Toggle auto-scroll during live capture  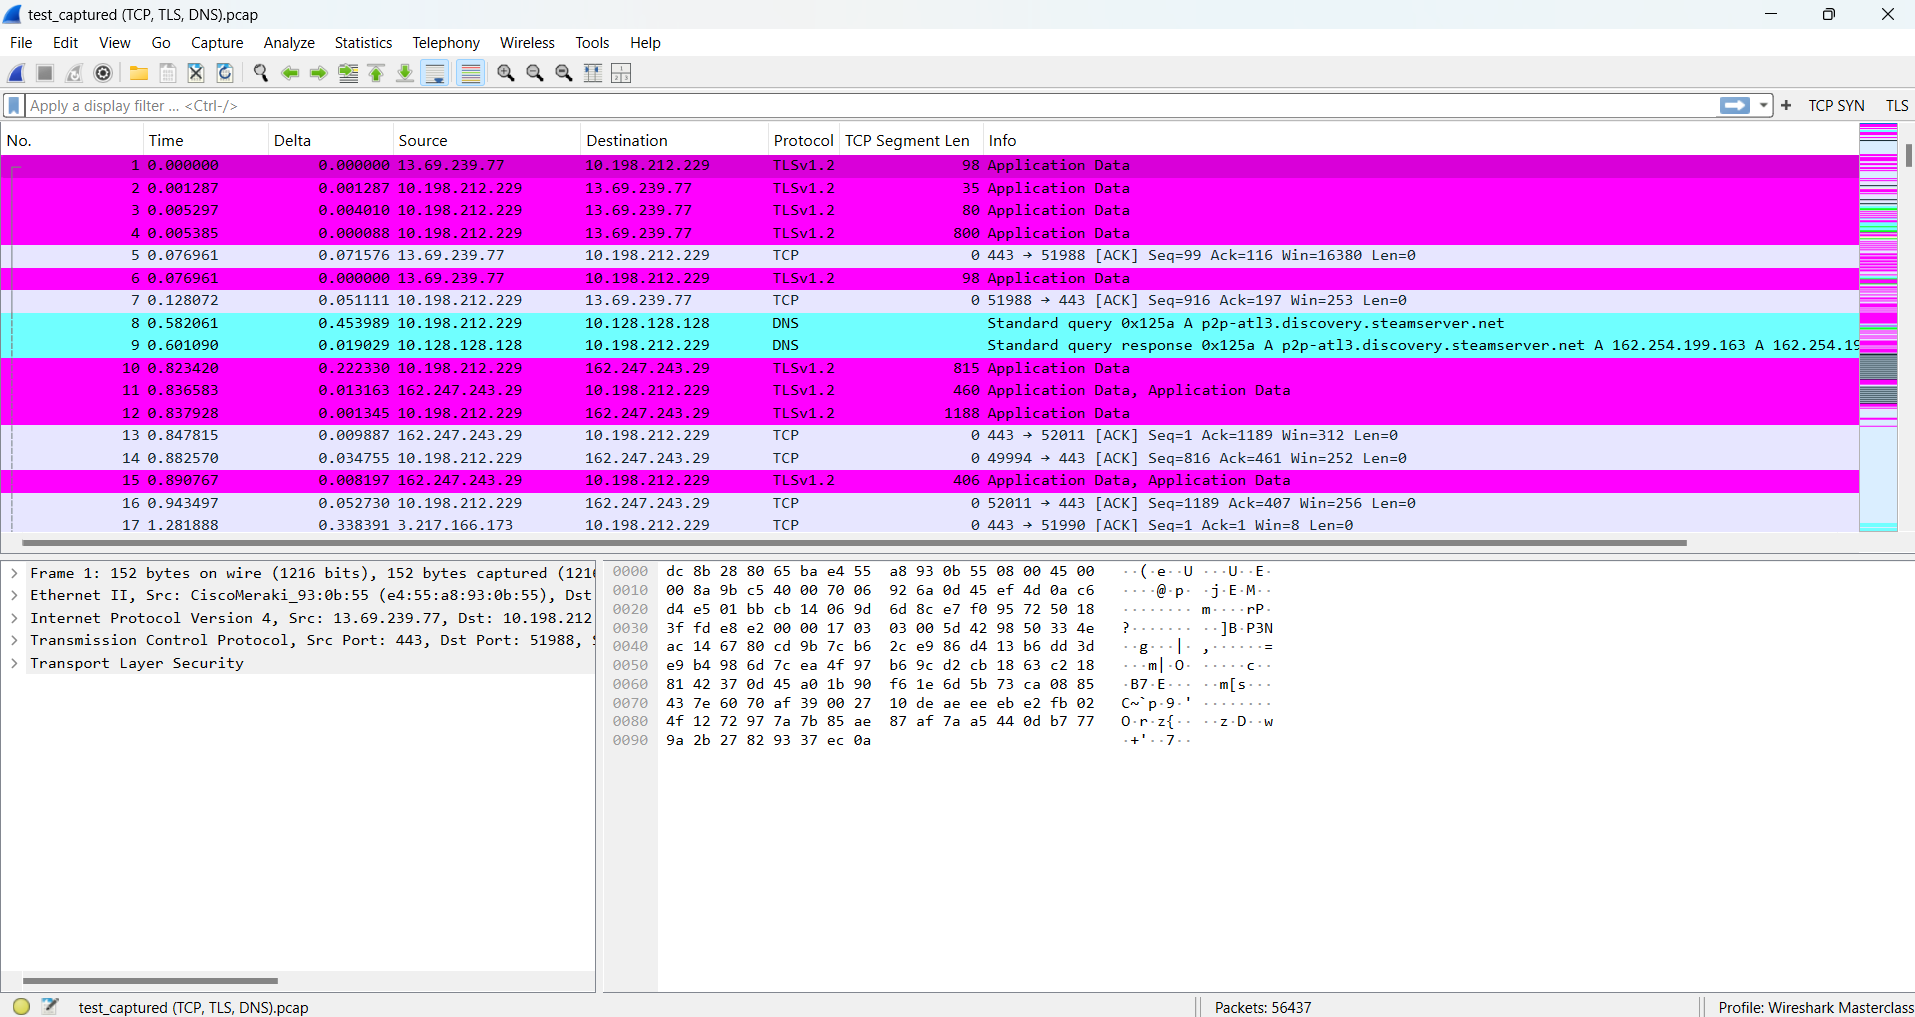coord(435,73)
